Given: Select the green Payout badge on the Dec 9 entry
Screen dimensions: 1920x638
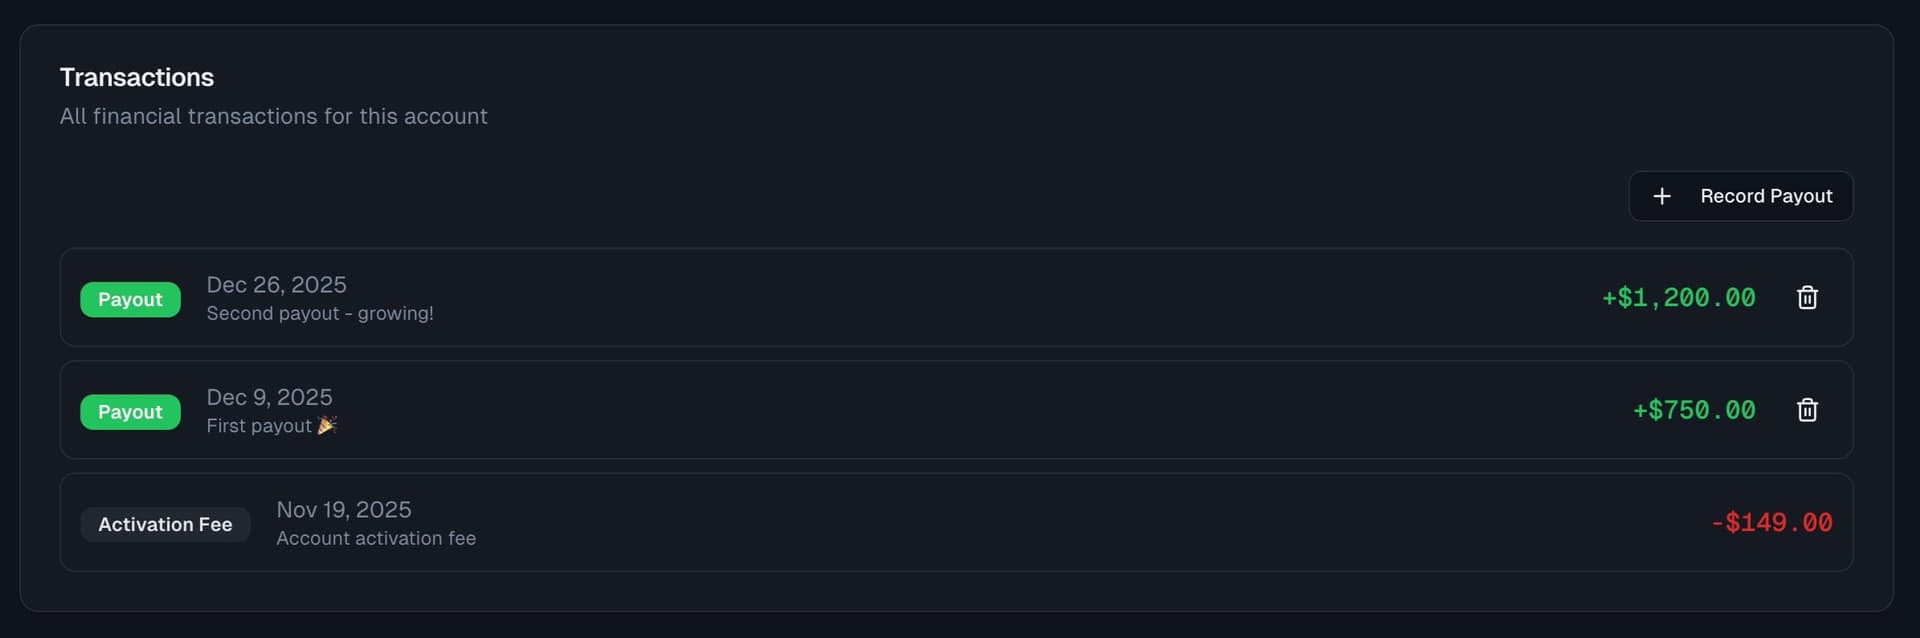Looking at the screenshot, I should (130, 411).
